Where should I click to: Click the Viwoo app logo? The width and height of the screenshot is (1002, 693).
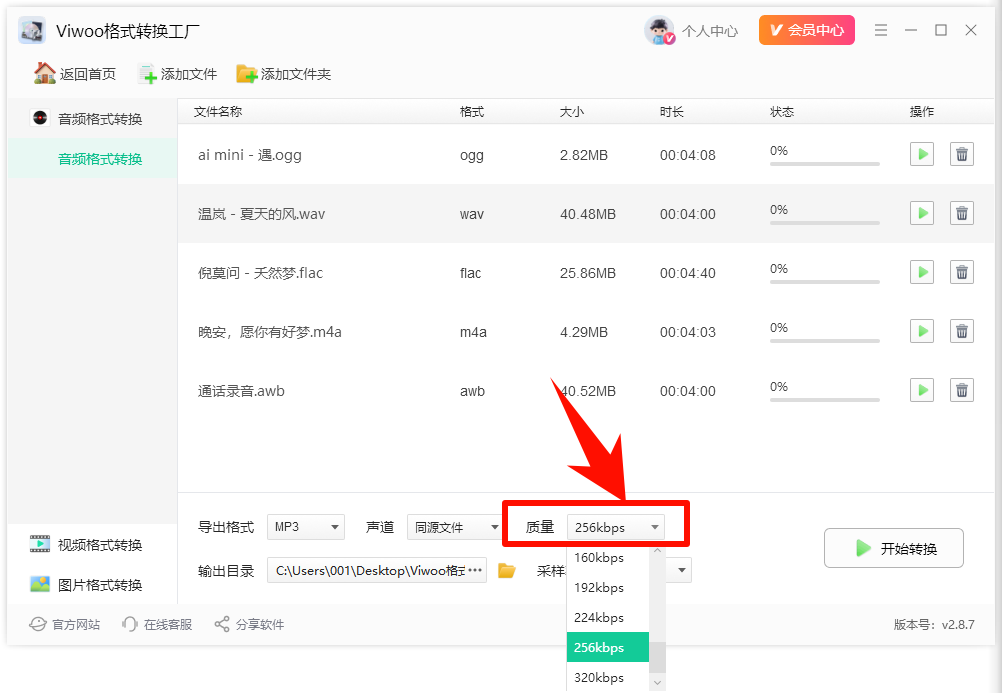(32, 30)
